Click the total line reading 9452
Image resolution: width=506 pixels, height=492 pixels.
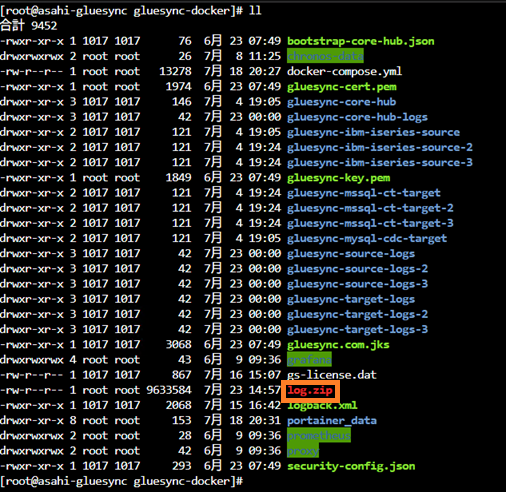pos(29,26)
